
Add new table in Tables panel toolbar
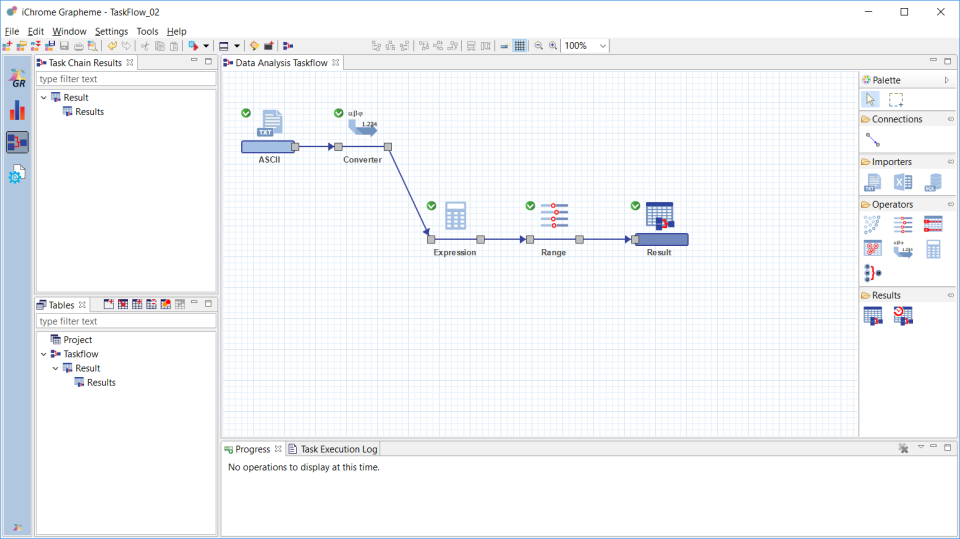[108, 304]
